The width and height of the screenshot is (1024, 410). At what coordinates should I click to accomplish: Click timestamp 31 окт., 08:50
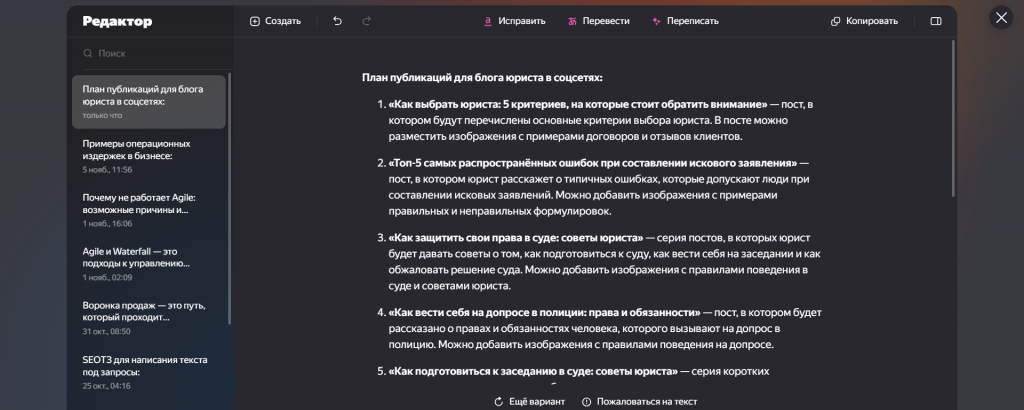[106, 332]
